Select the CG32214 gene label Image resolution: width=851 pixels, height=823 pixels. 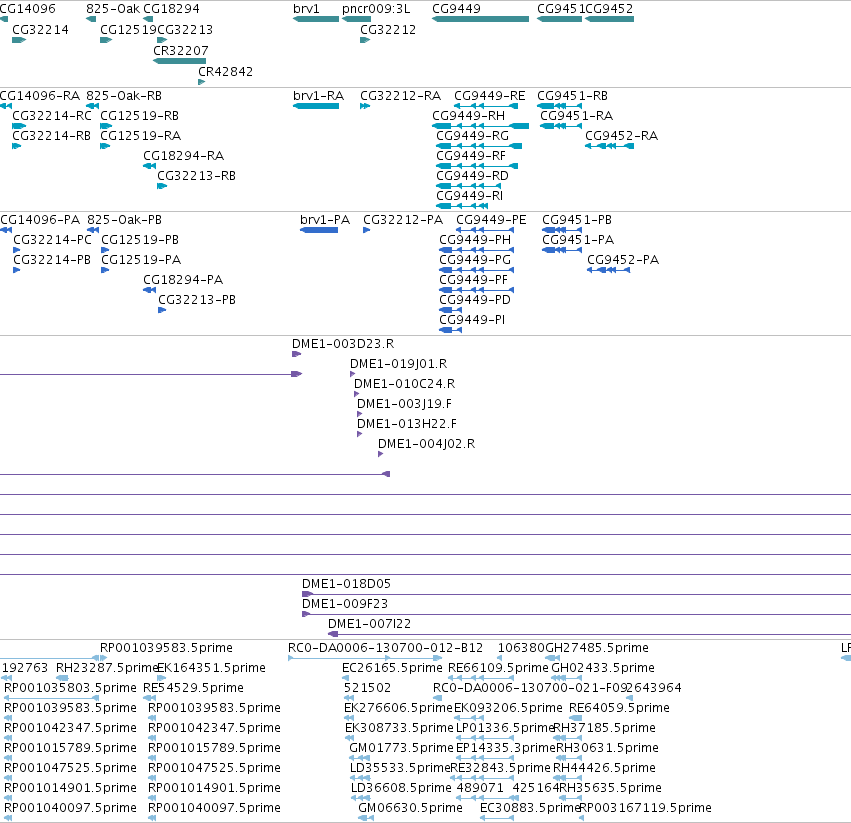point(40,30)
